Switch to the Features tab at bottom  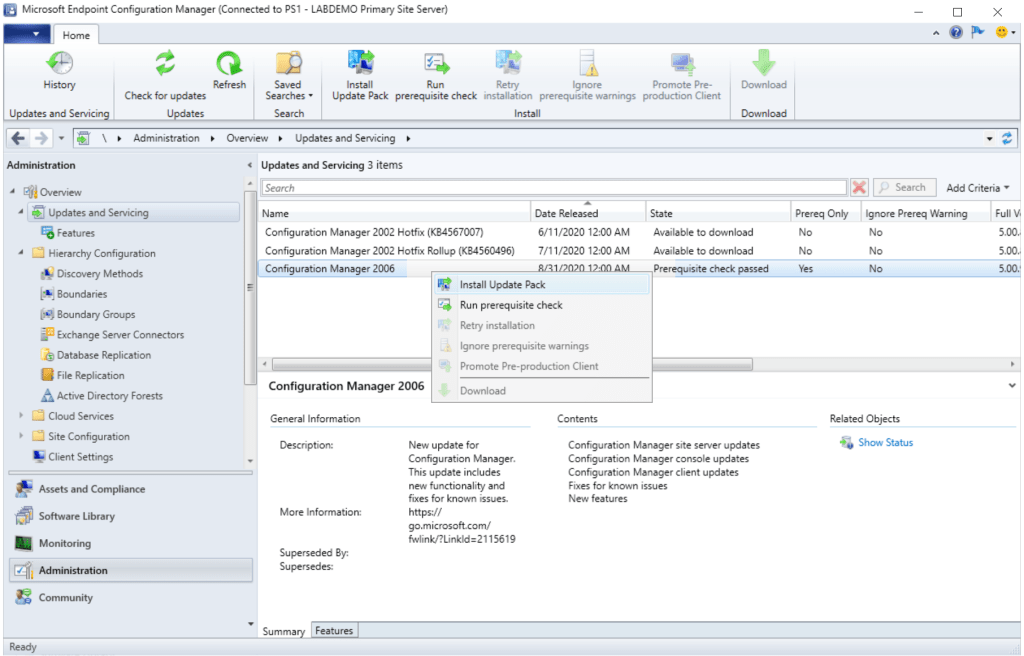point(334,631)
